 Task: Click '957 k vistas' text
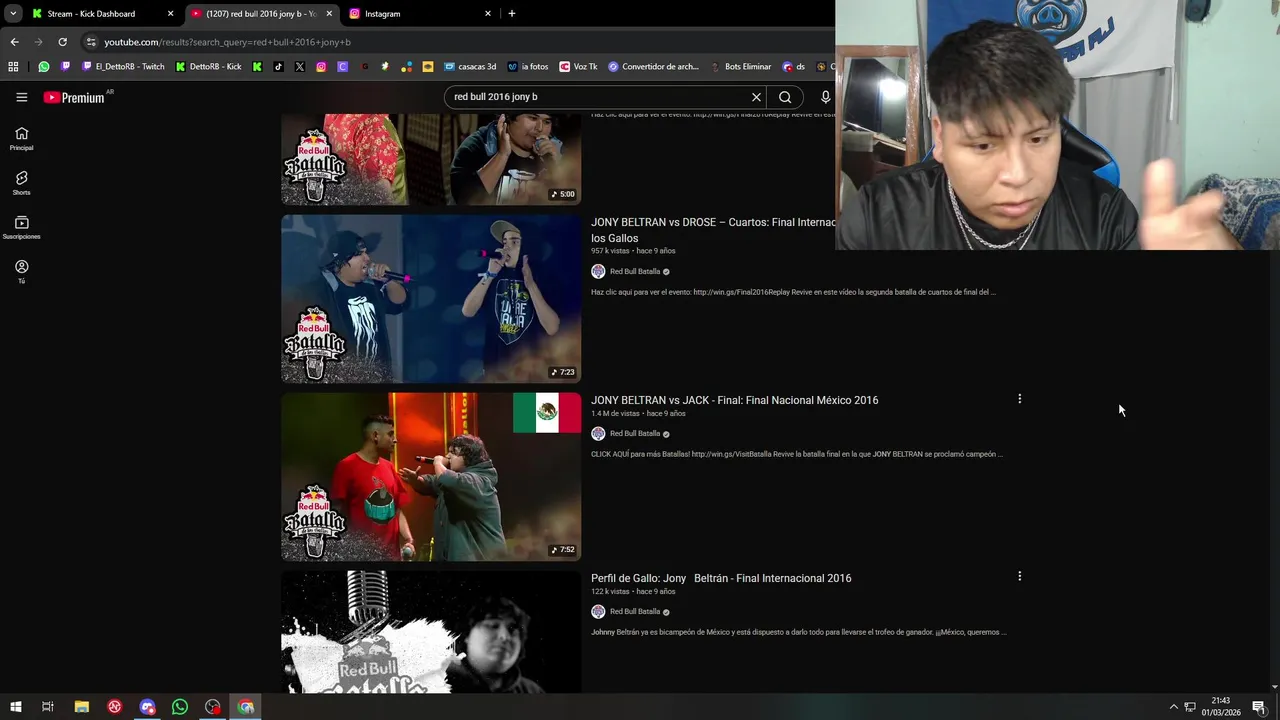[x=610, y=251]
